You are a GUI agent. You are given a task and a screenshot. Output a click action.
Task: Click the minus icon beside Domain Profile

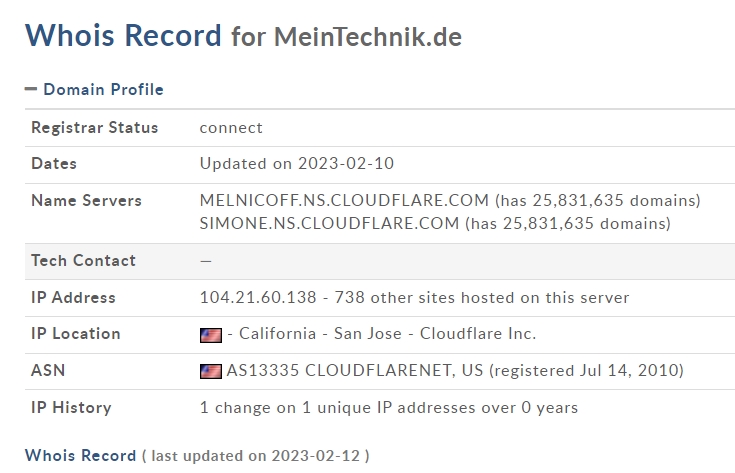click(30, 89)
